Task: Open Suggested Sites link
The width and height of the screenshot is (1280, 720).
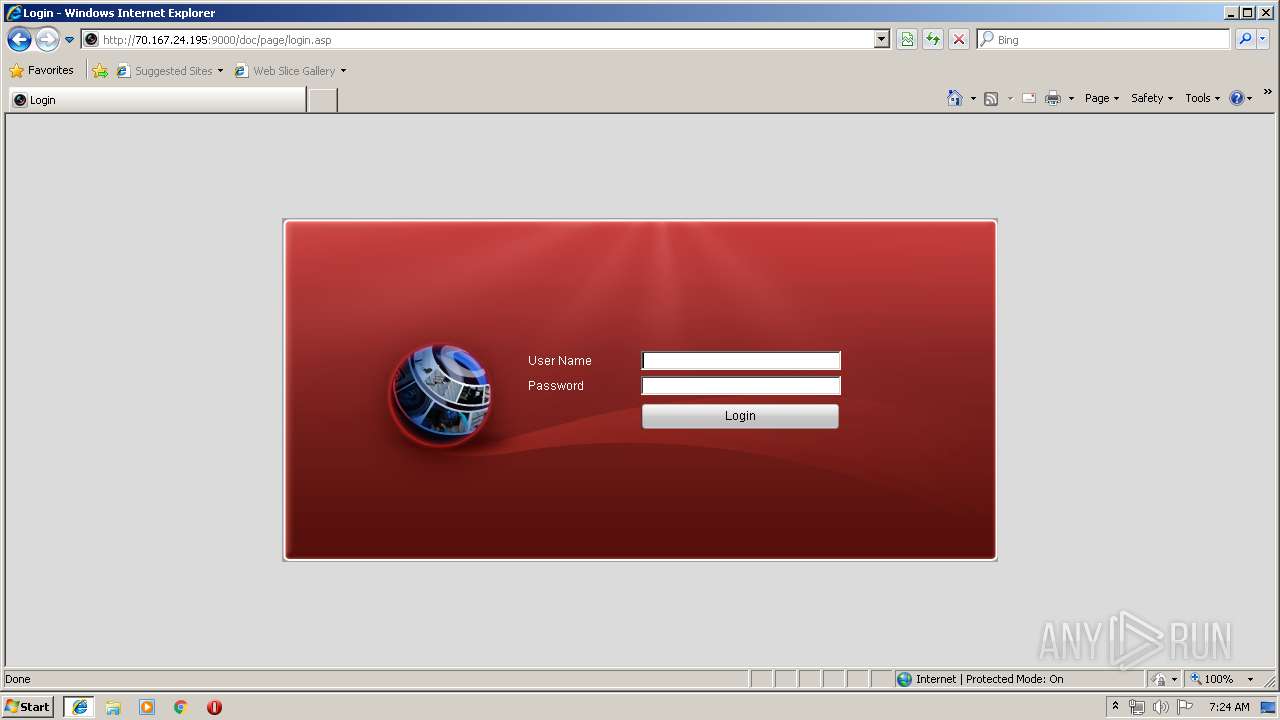Action: (169, 71)
